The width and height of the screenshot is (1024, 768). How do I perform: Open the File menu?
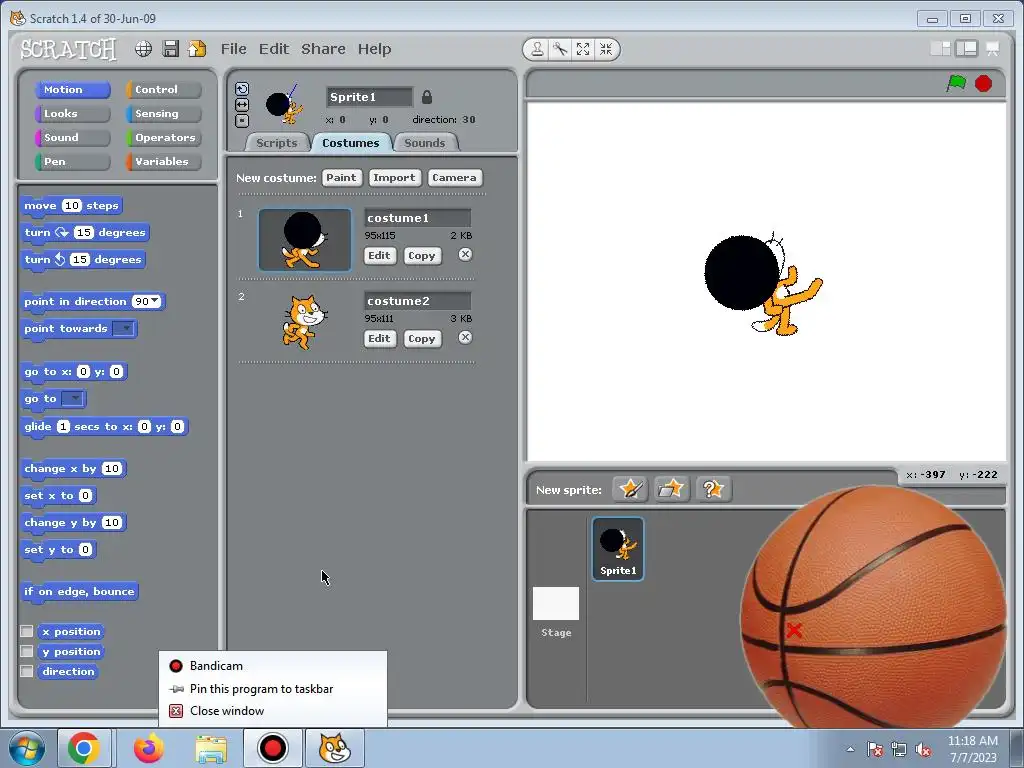point(233,49)
